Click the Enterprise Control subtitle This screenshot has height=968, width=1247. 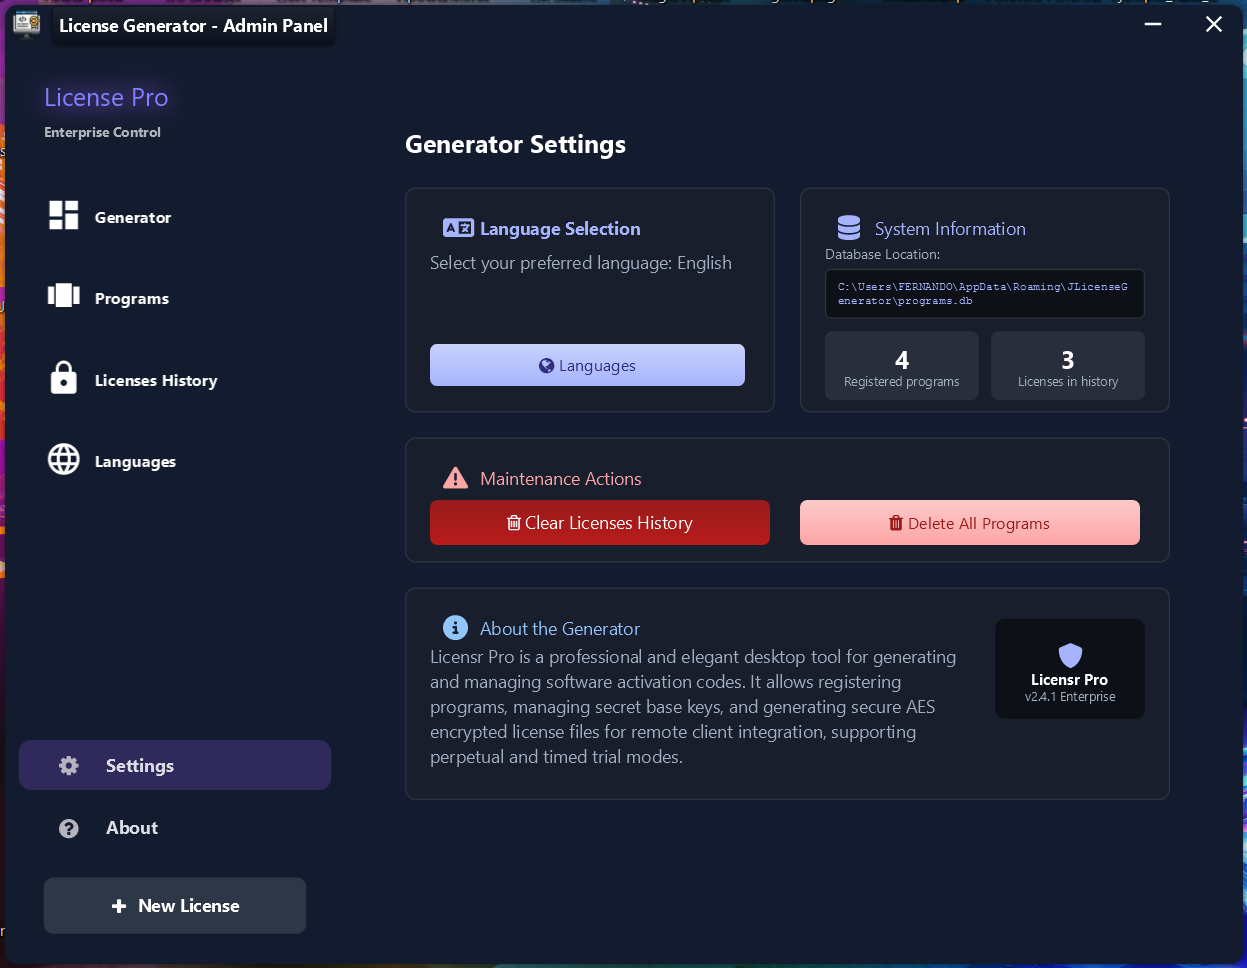pyautogui.click(x=102, y=132)
